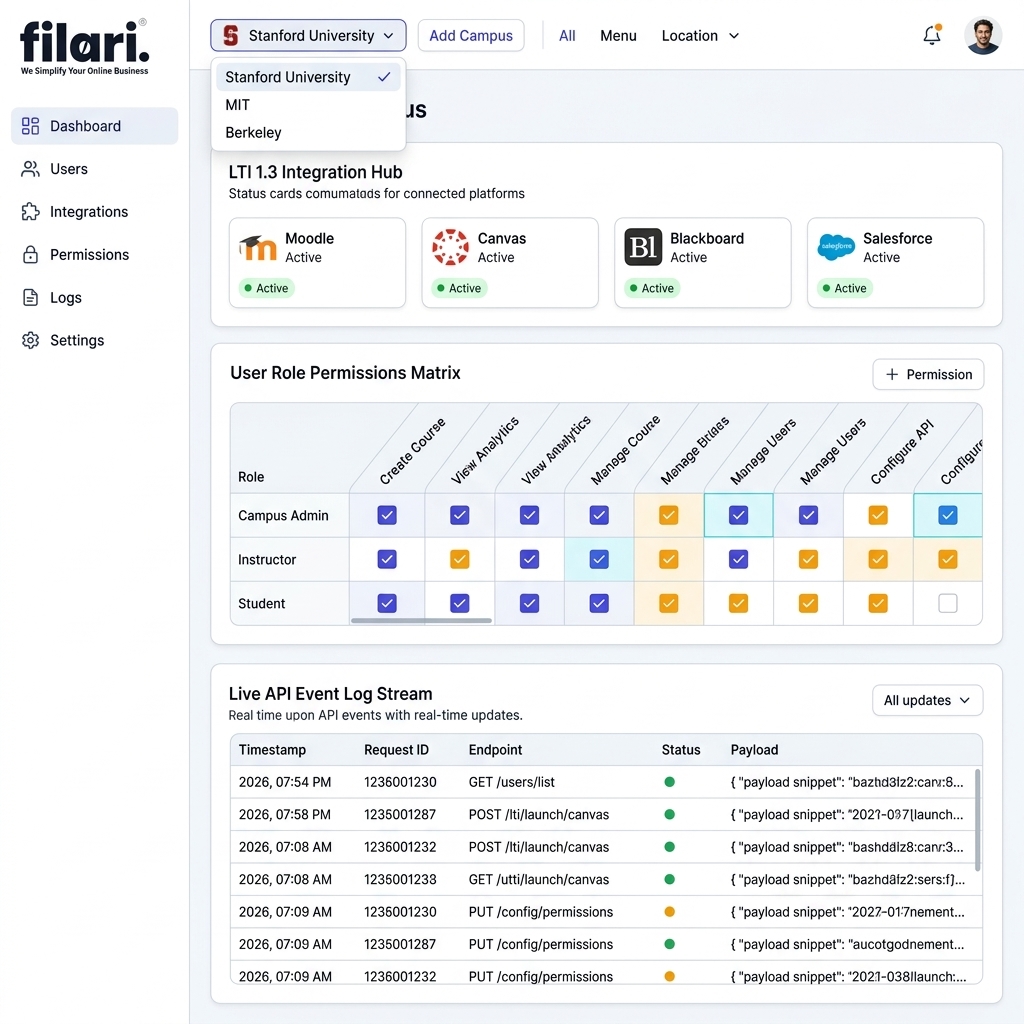Image resolution: width=1024 pixels, height=1024 pixels.
Task: Select Berkeley from campus list
Action: [308, 133]
